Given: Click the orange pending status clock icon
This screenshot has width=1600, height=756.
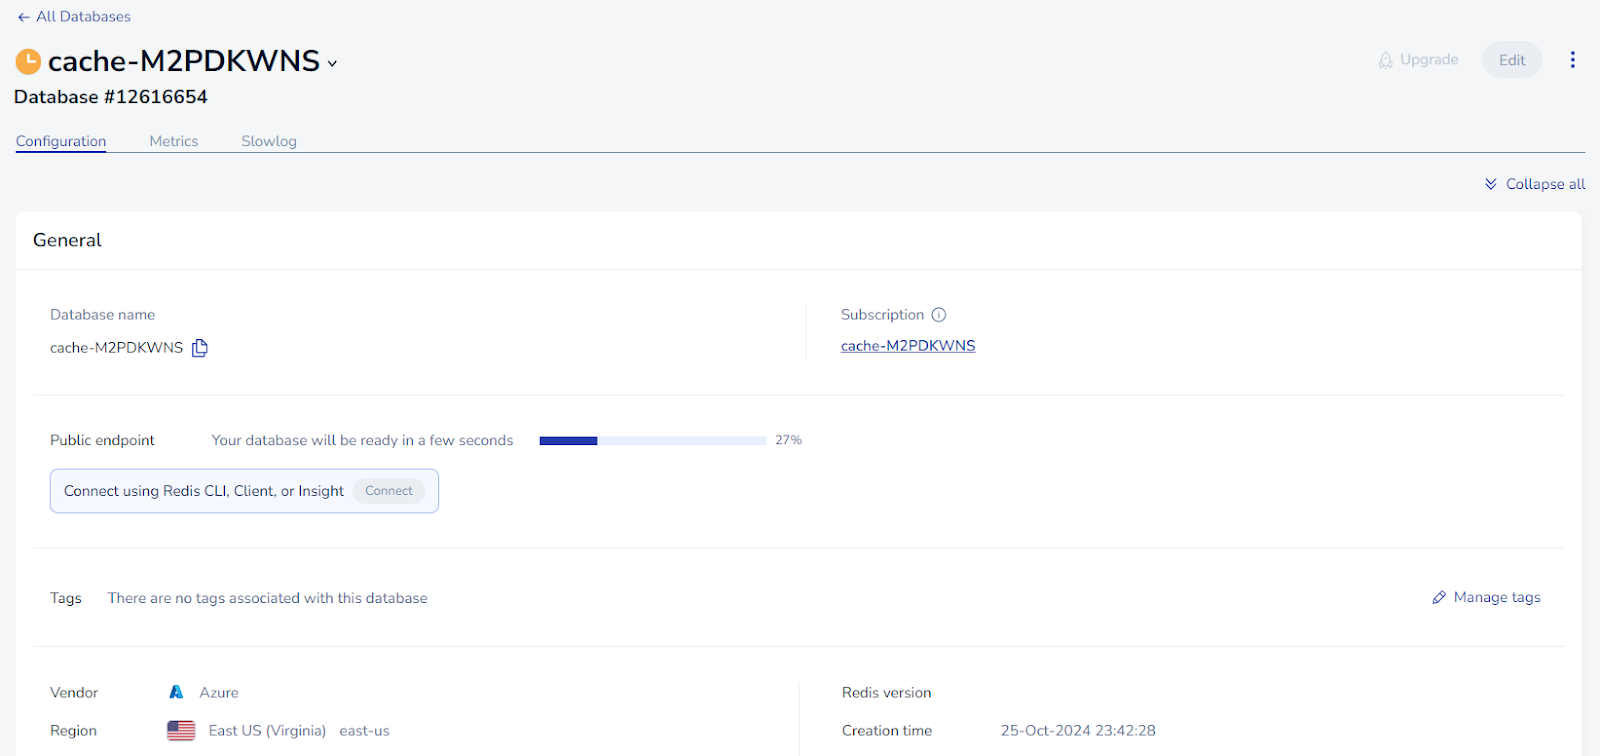Looking at the screenshot, I should tap(28, 62).
